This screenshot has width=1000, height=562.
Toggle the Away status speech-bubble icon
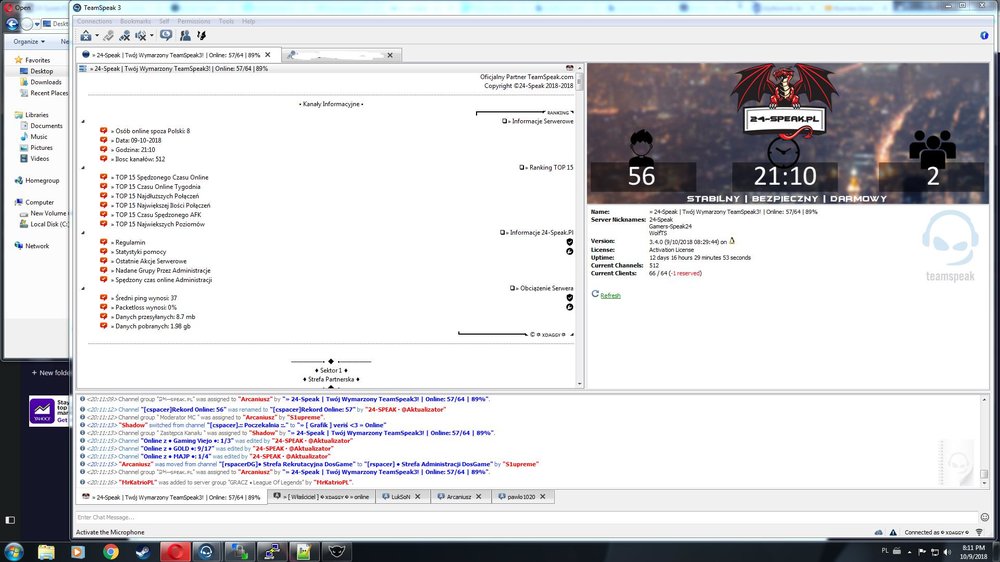pyautogui.click(x=166, y=35)
